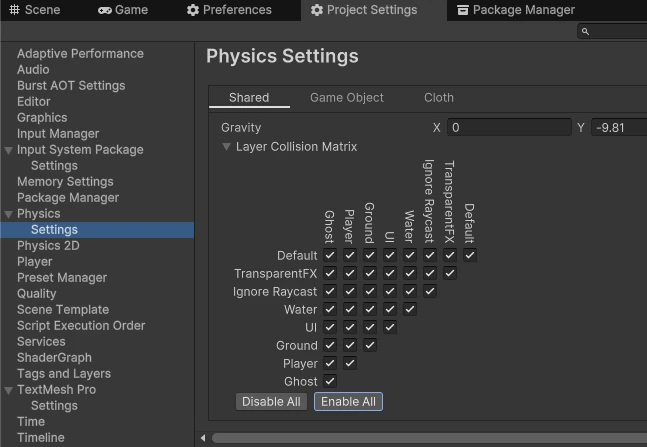Screen dimensions: 647x447
Task: Open Services settings
Action: [x=41, y=342]
